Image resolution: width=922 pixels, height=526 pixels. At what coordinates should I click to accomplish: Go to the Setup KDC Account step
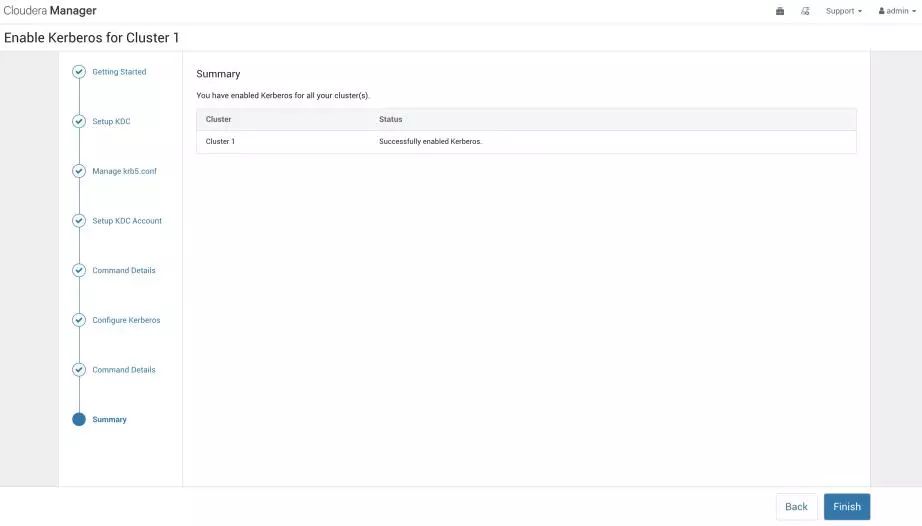tap(127, 220)
